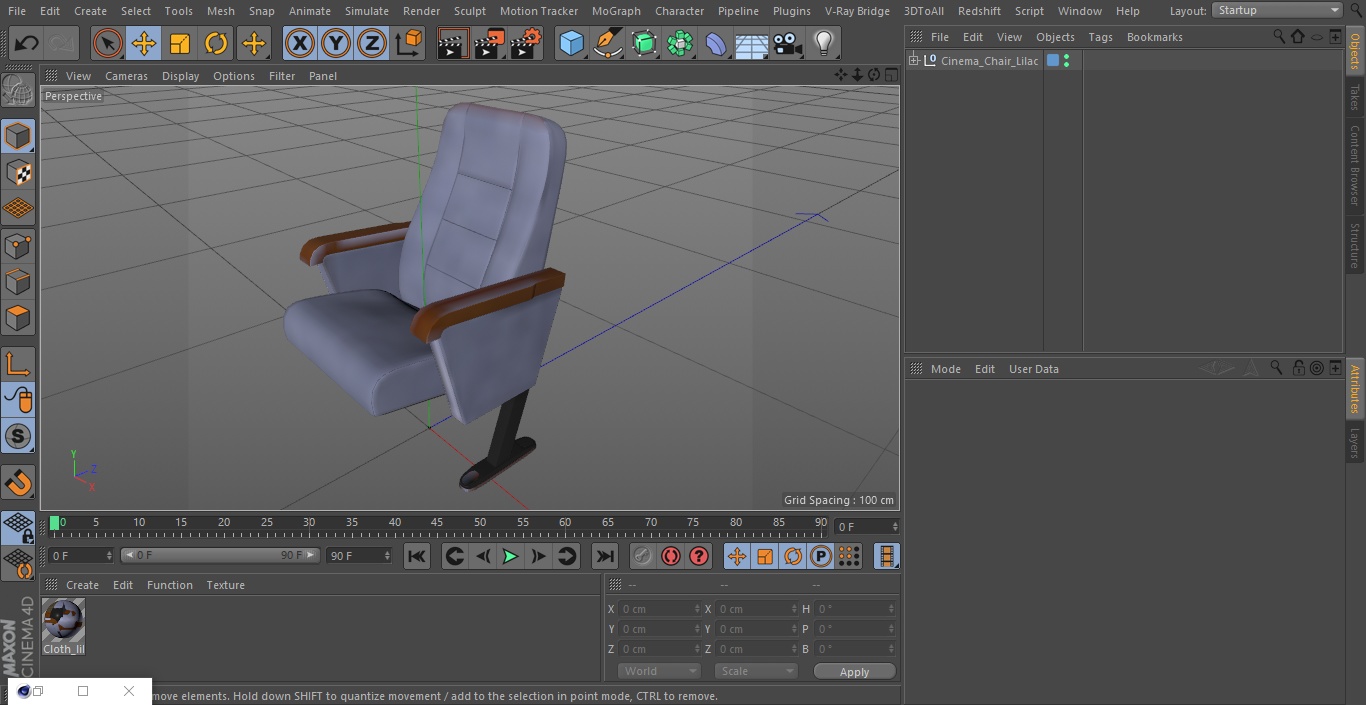The height and width of the screenshot is (705, 1366).
Task: Open the Content Browser side tab
Action: click(1355, 165)
